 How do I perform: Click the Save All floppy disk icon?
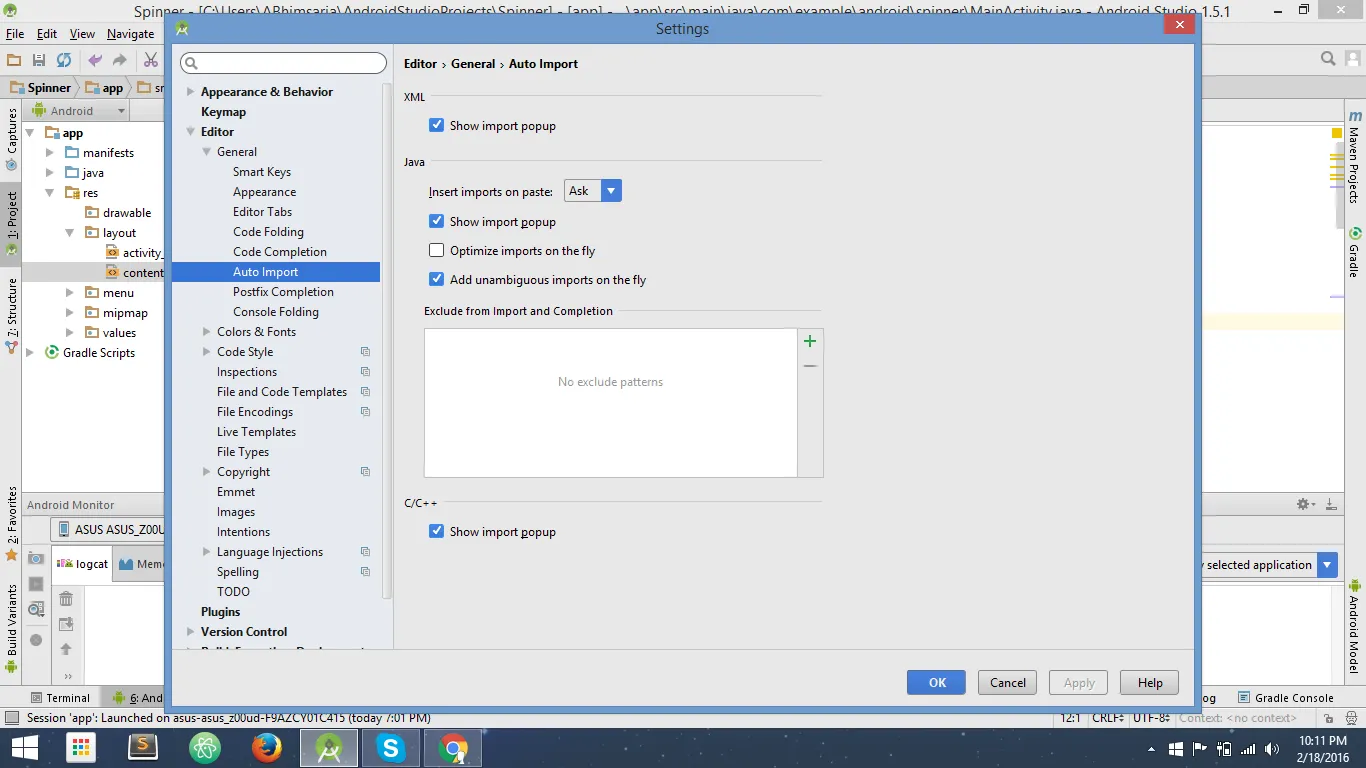[39, 60]
